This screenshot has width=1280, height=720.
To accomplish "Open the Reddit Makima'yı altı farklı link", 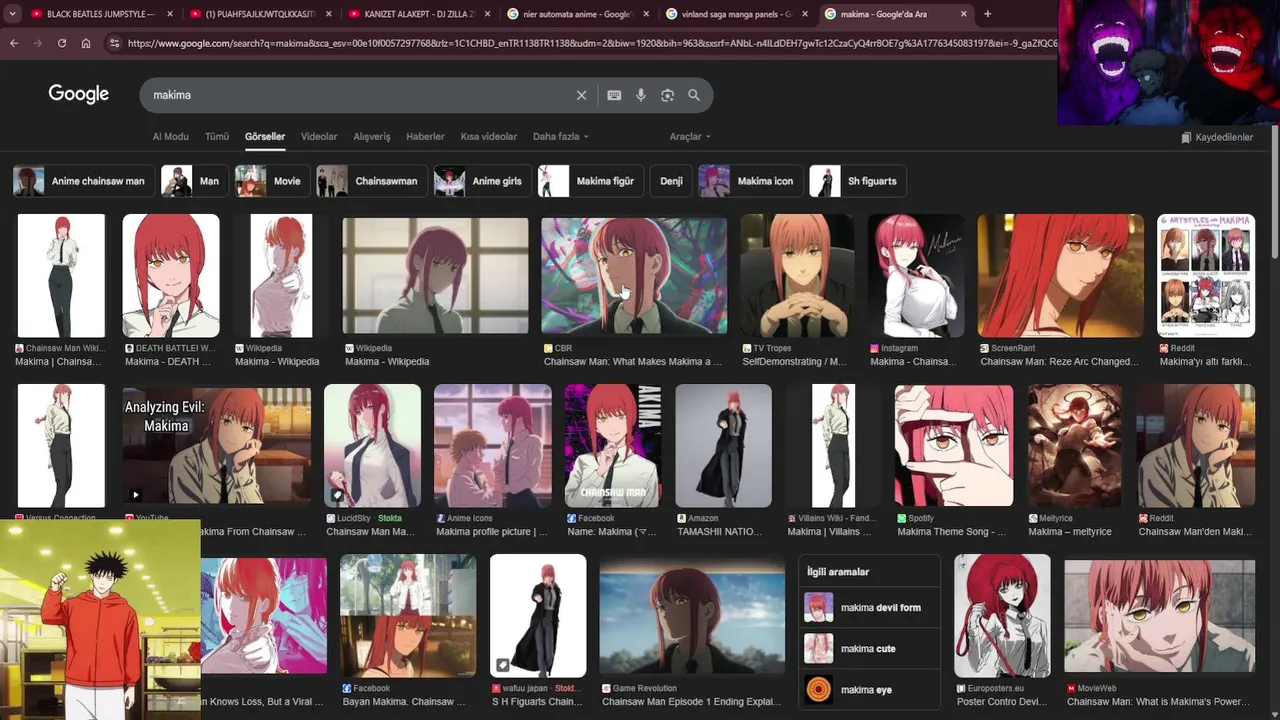I will pyautogui.click(x=1206, y=362).
